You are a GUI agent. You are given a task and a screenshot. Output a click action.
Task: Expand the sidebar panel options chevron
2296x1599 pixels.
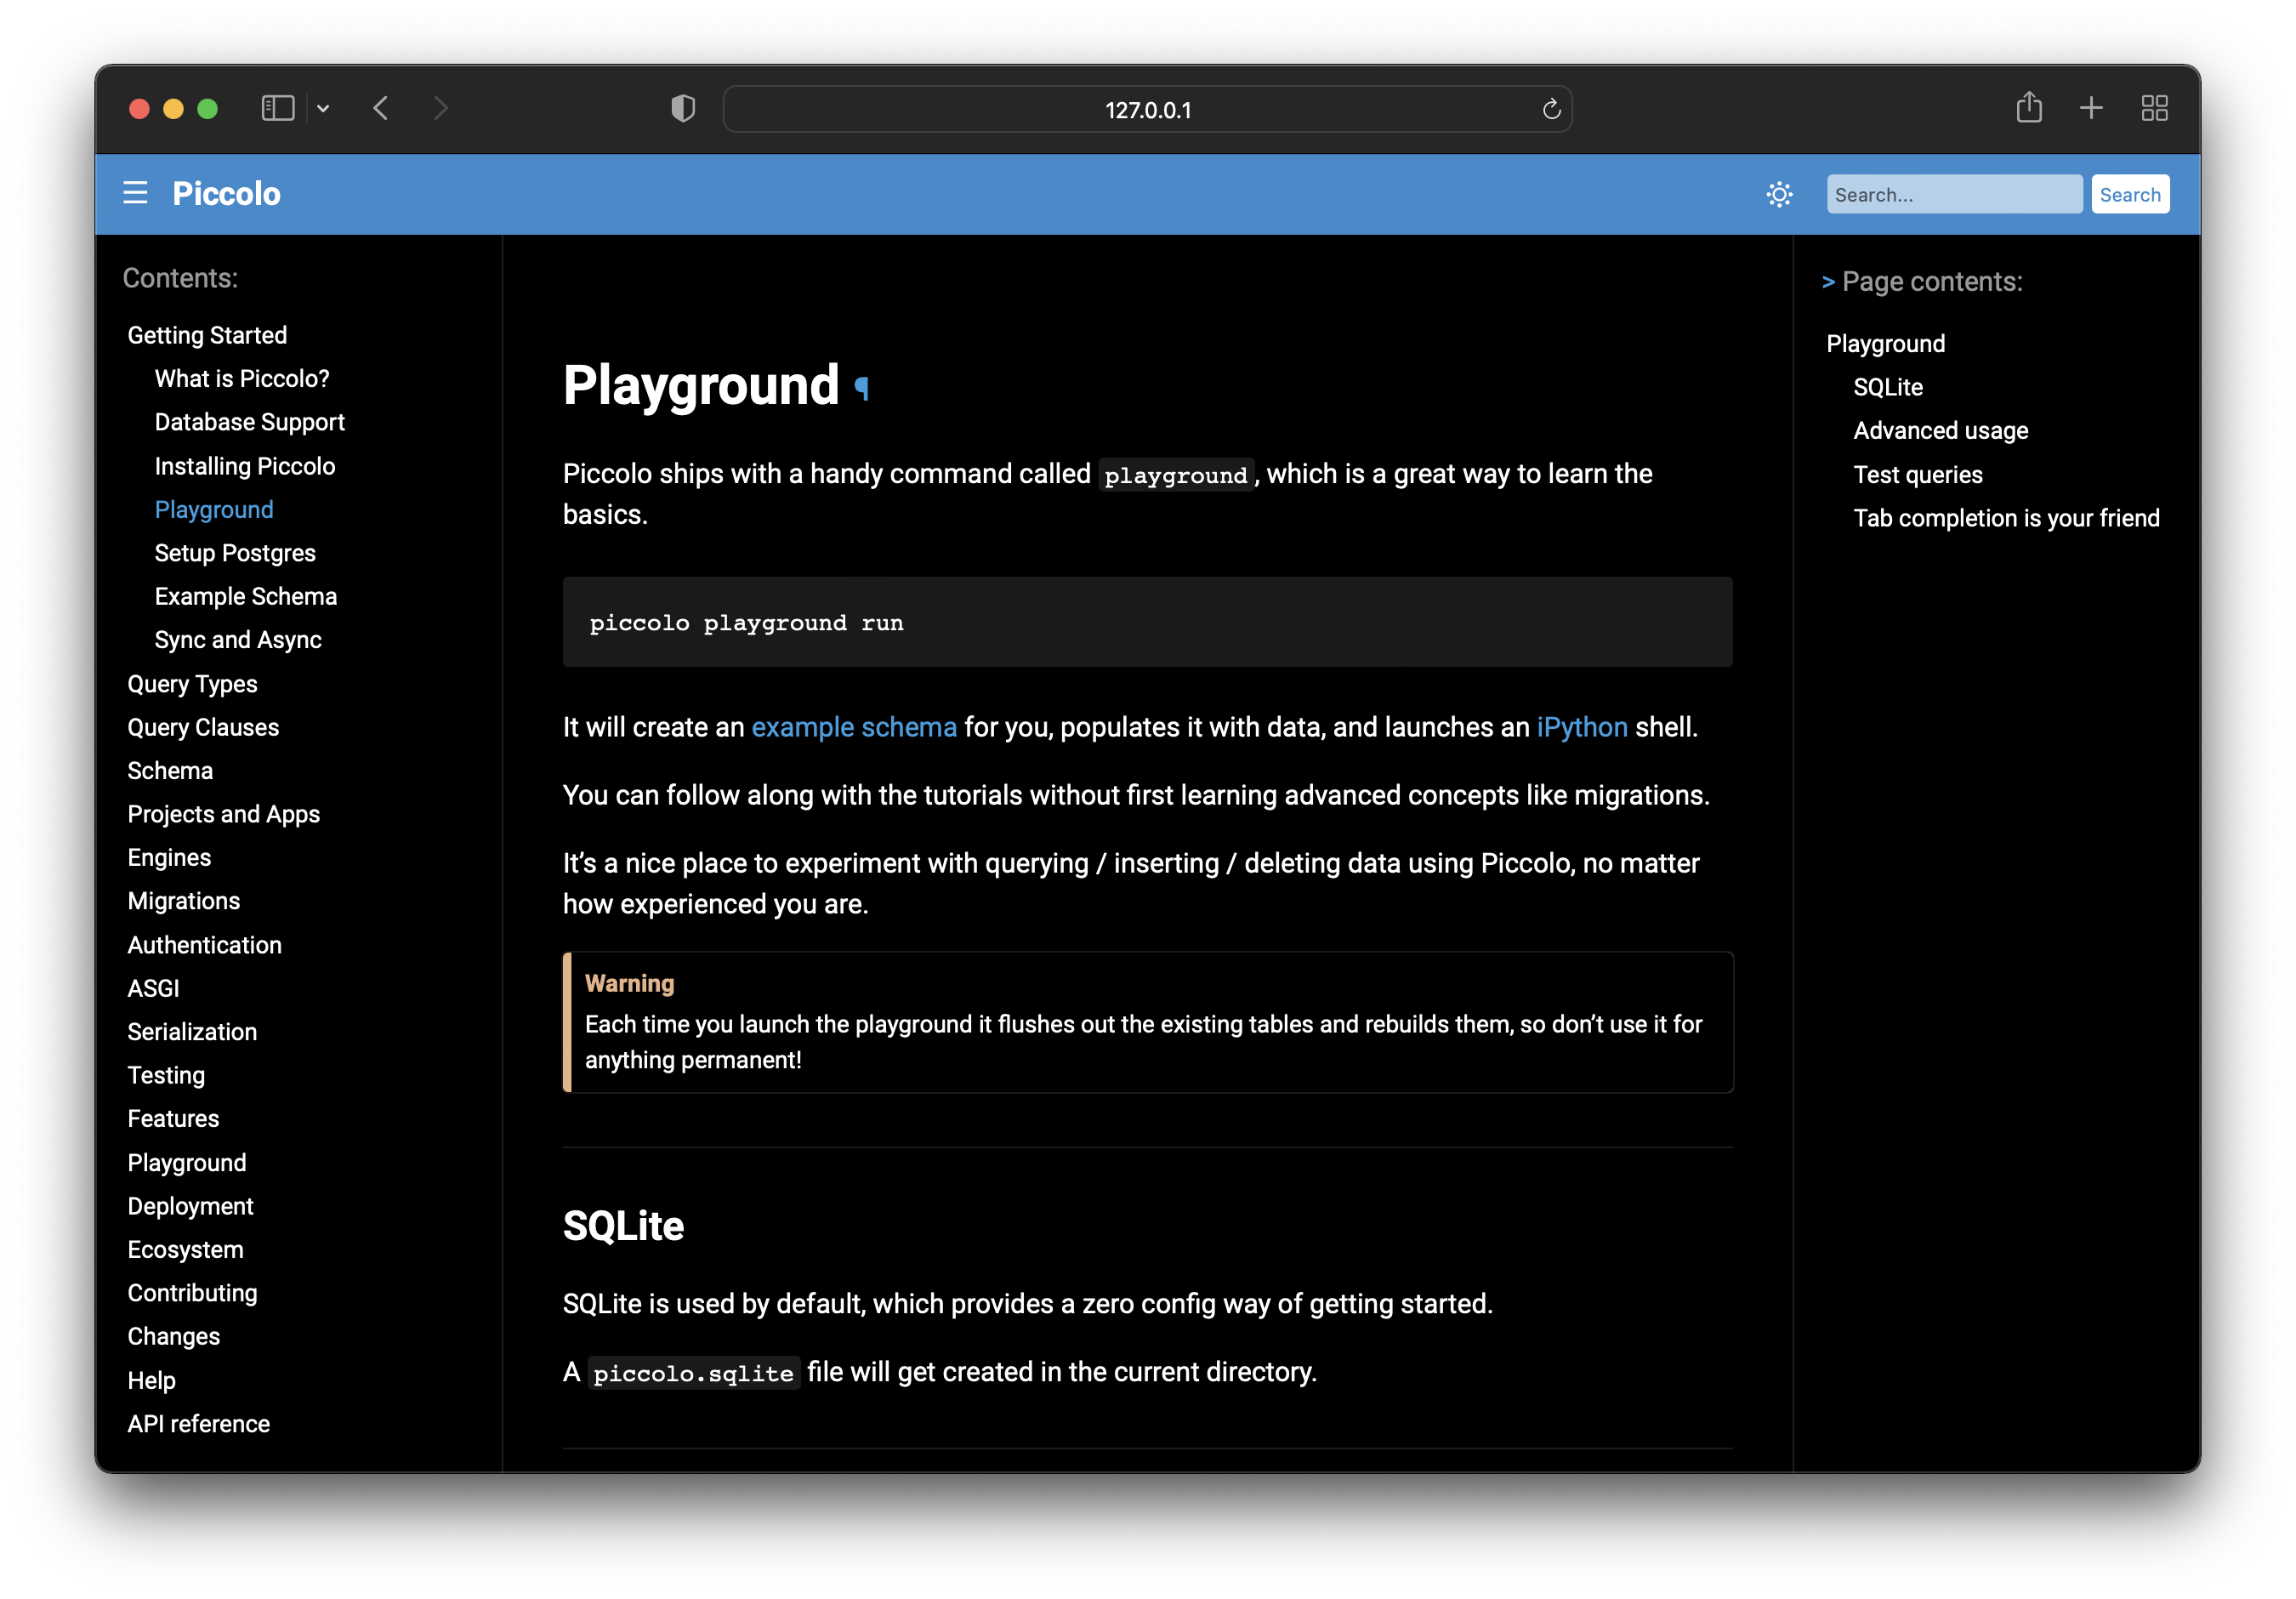pos(322,108)
